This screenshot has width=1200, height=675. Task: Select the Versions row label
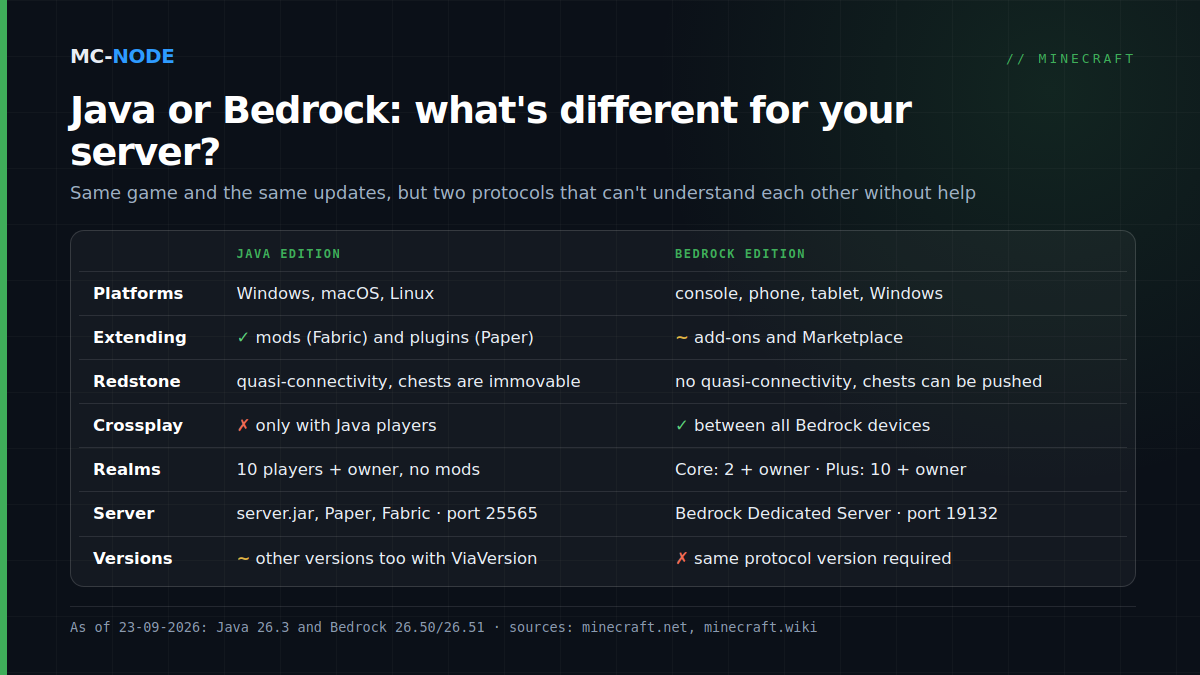pyautogui.click(x=133, y=559)
